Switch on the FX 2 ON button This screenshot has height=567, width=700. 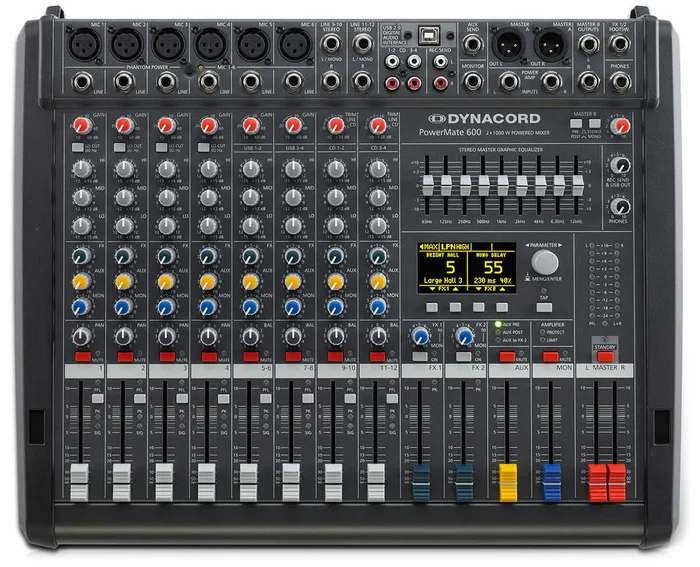pos(463,357)
